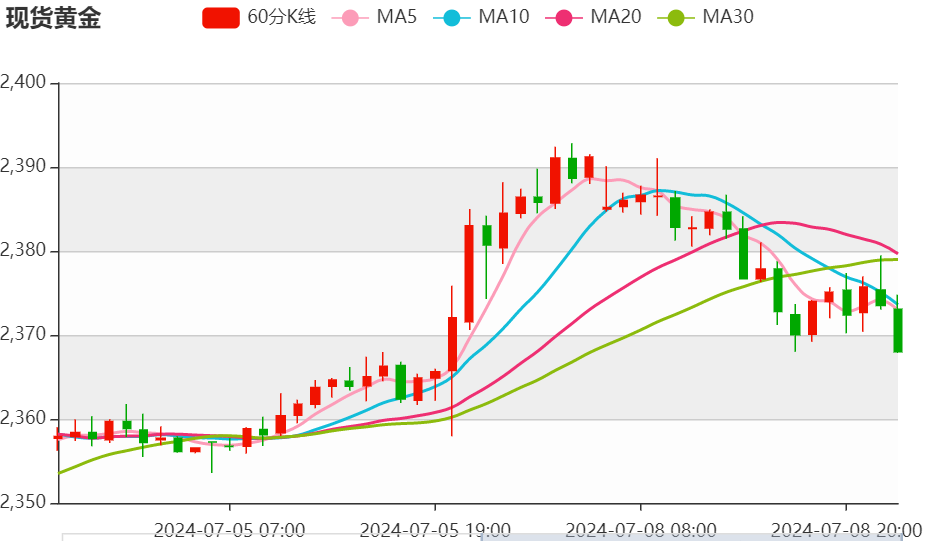Toggle the MA5 line legend
Screen dimensions: 928x541
pyautogui.click(x=374, y=17)
